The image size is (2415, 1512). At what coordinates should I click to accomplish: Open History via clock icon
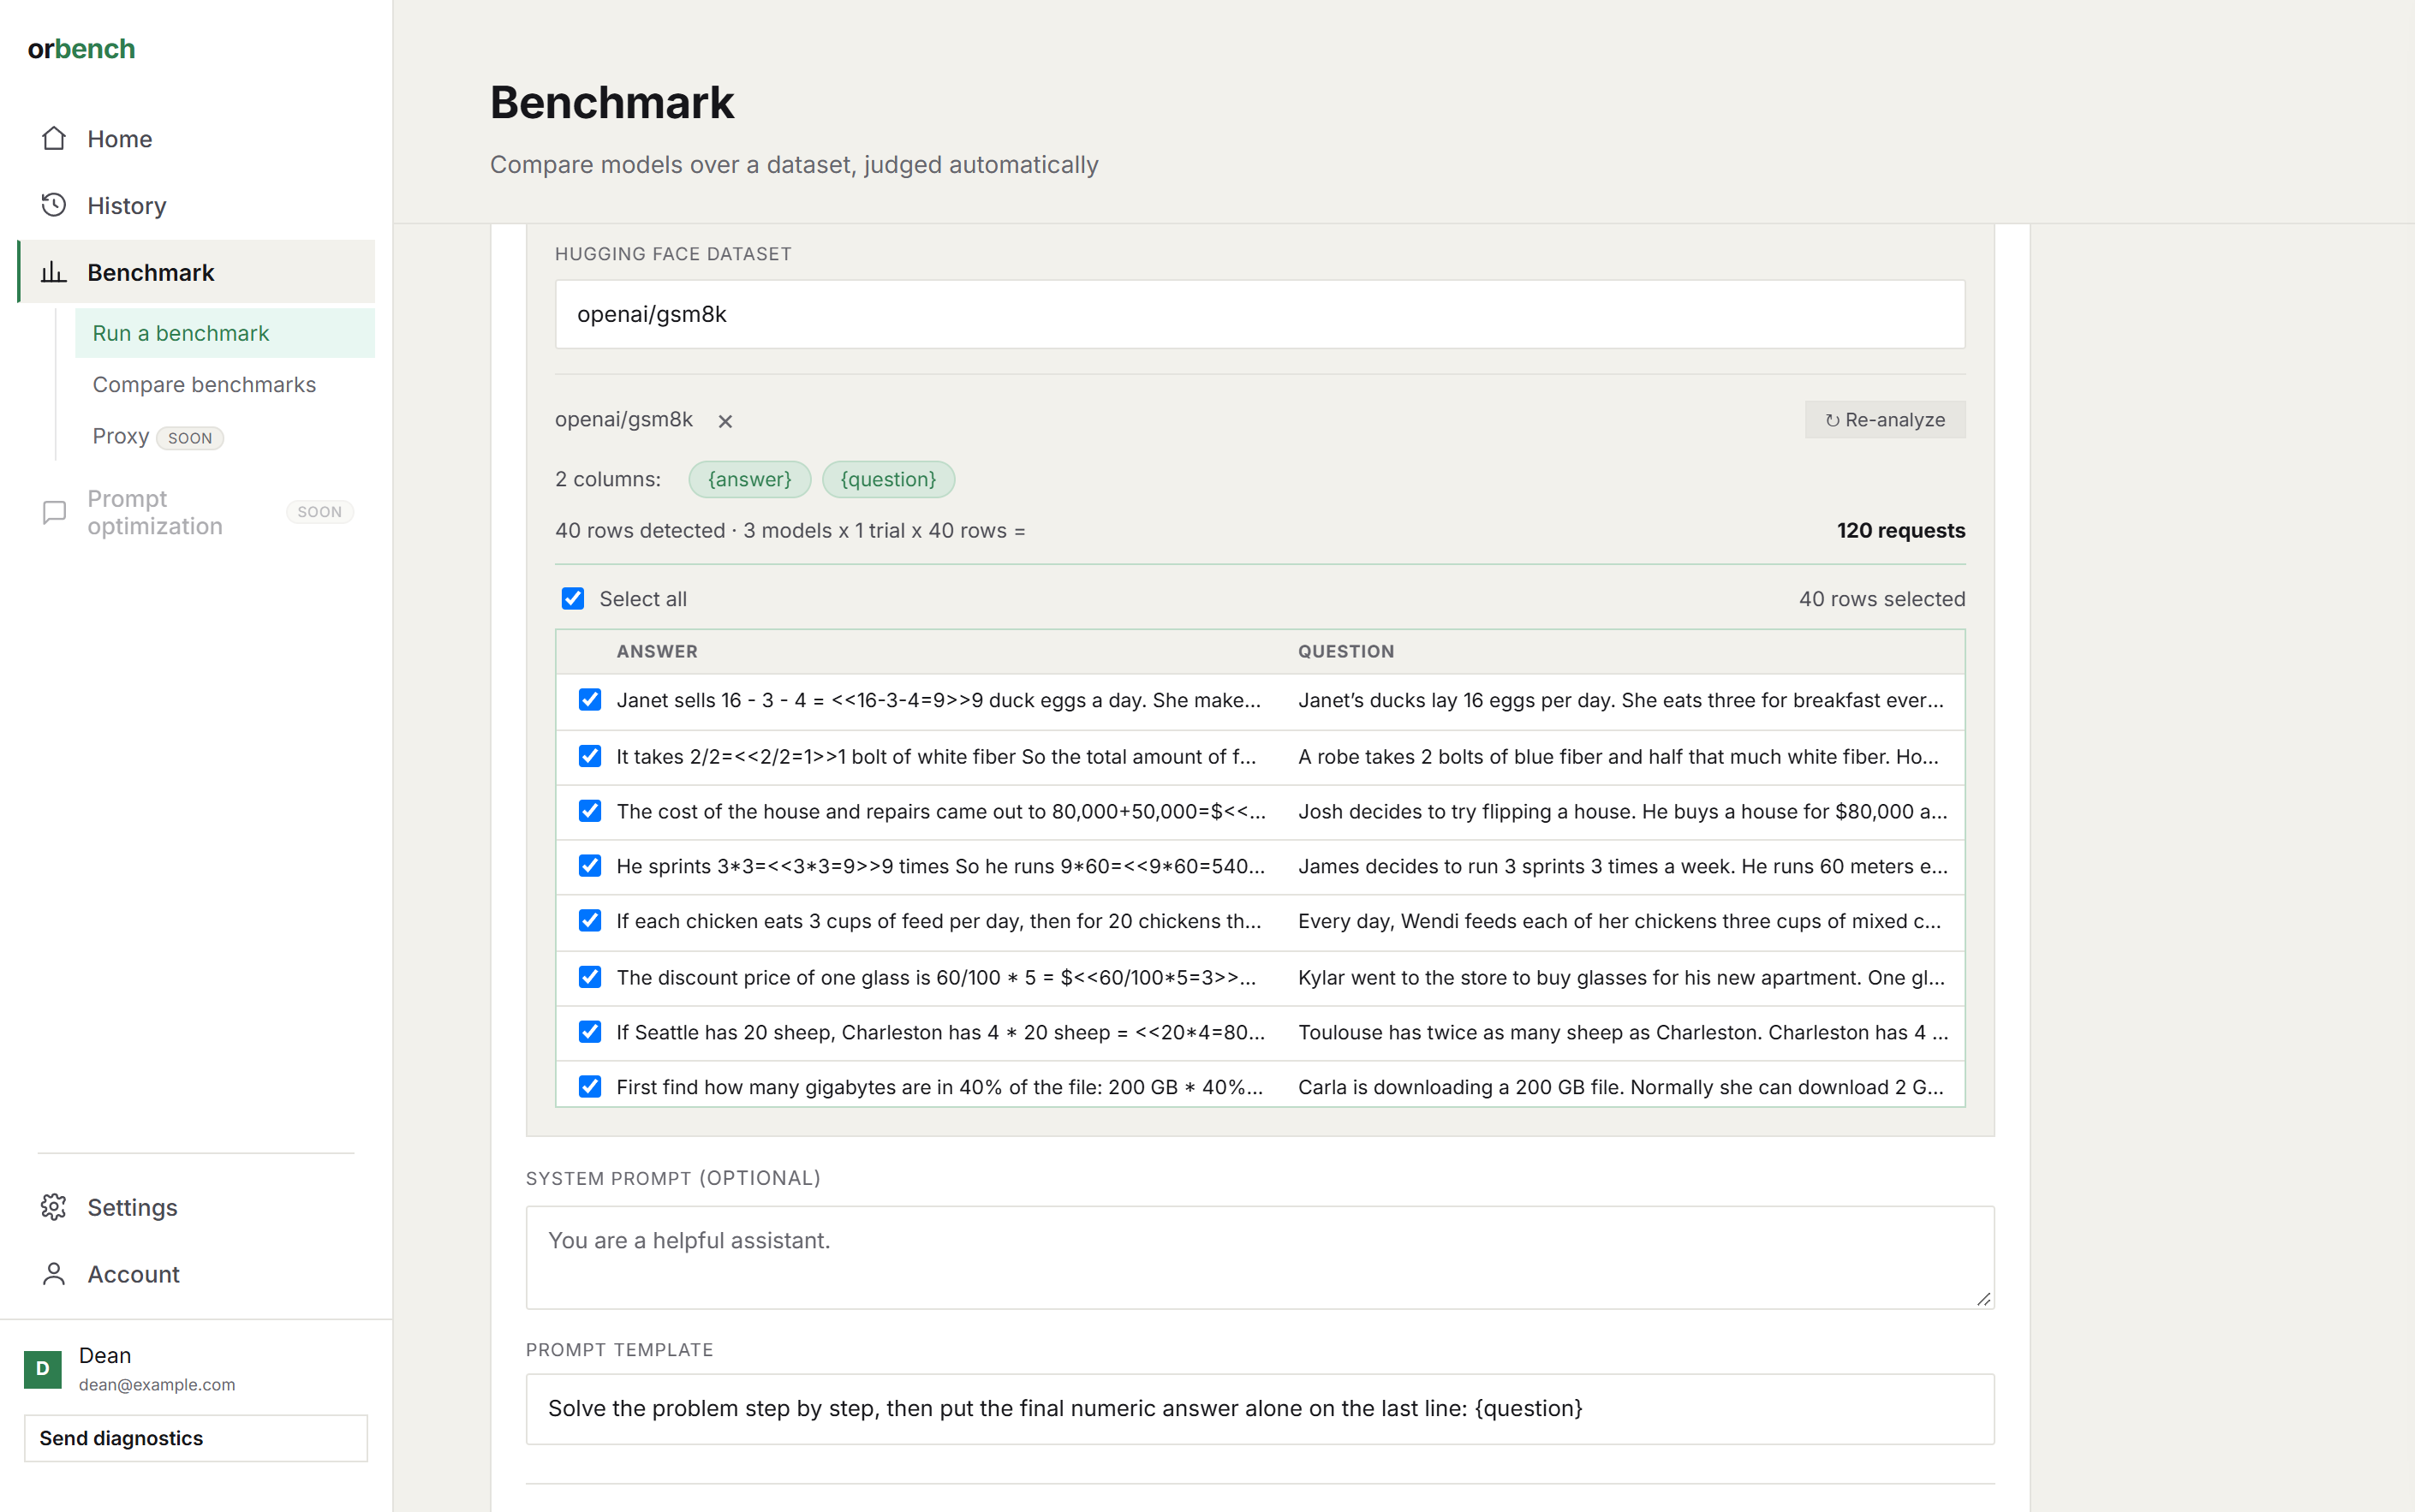click(54, 205)
